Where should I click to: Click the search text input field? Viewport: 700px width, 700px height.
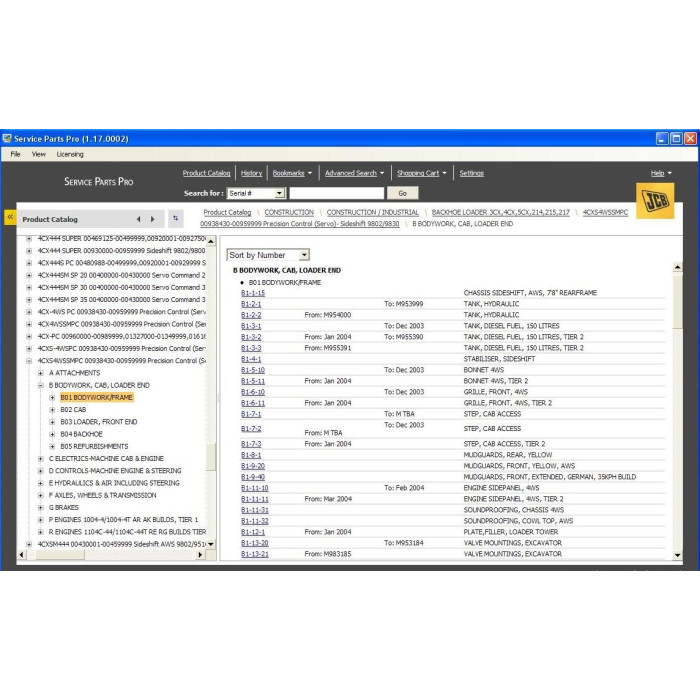tap(337, 193)
